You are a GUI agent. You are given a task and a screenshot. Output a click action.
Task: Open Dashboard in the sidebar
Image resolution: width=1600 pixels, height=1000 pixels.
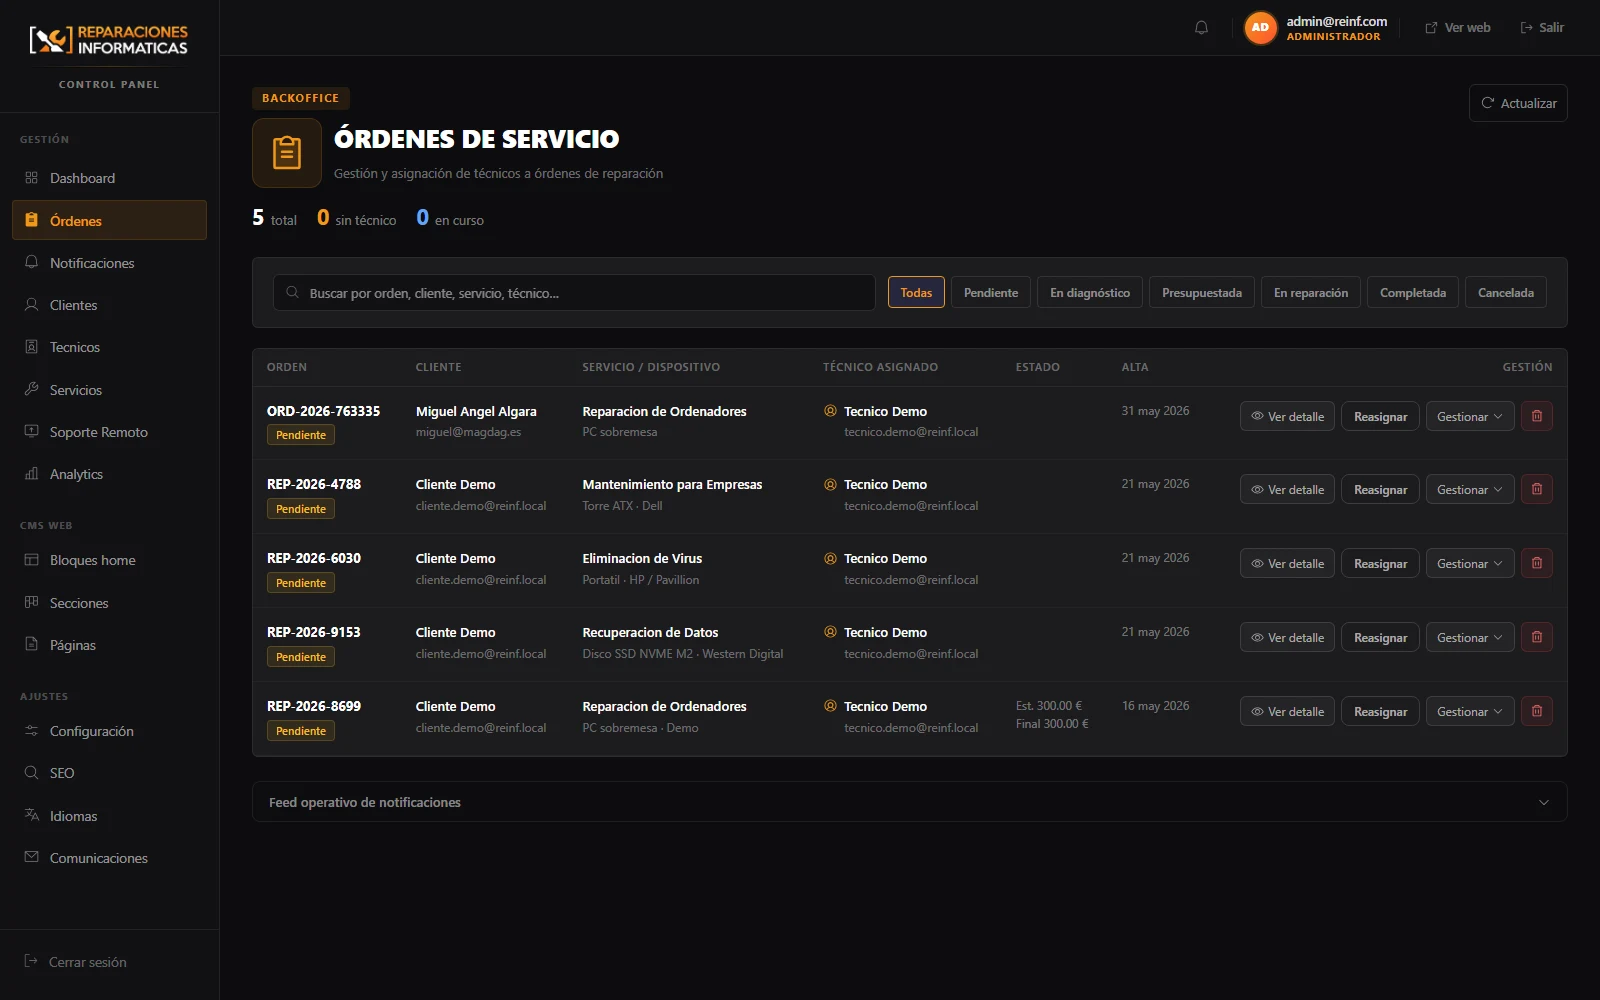click(x=109, y=178)
